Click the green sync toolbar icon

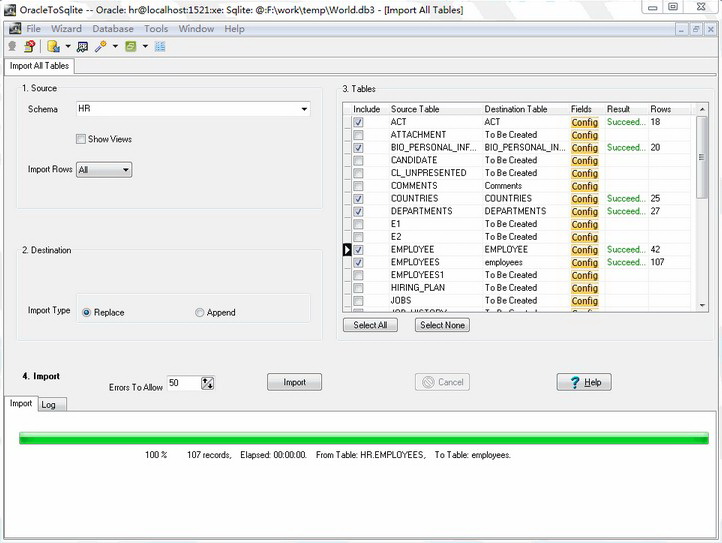pos(130,46)
